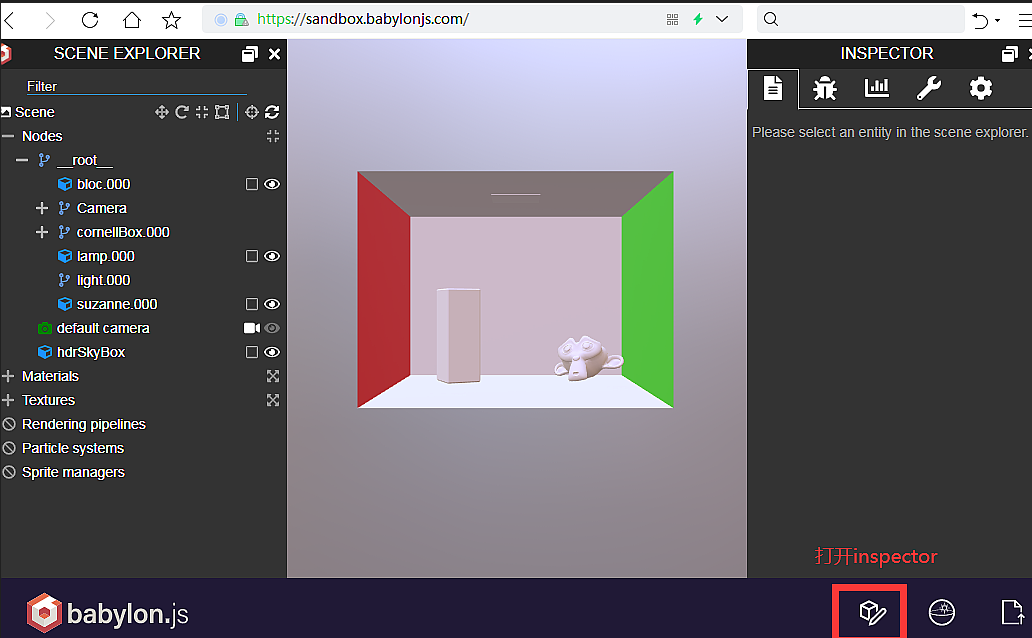This screenshot has width=1032, height=638.
Task: Open Inspector Tools via wrench icon
Action: click(x=929, y=88)
